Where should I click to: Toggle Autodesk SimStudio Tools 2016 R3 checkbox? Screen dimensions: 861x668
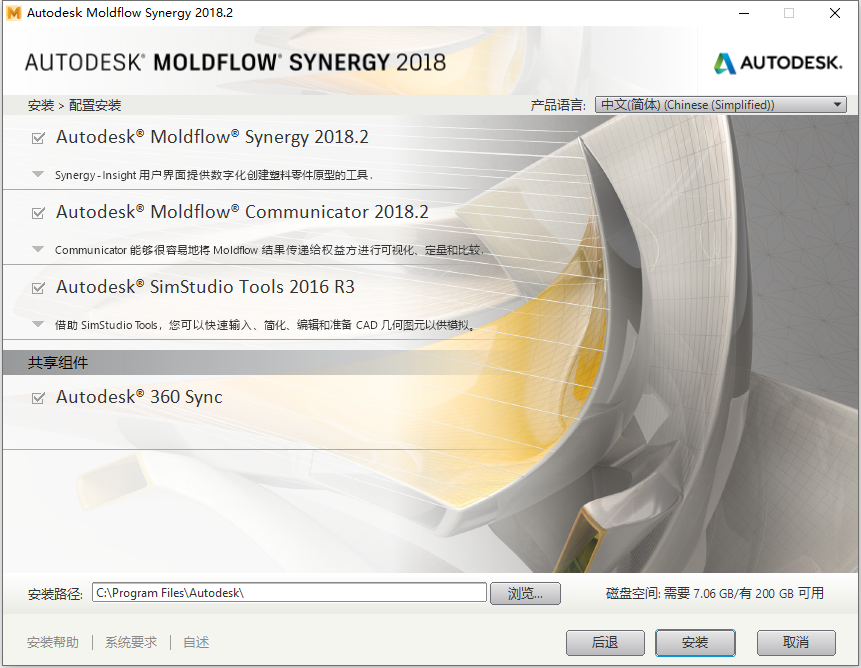tap(38, 288)
